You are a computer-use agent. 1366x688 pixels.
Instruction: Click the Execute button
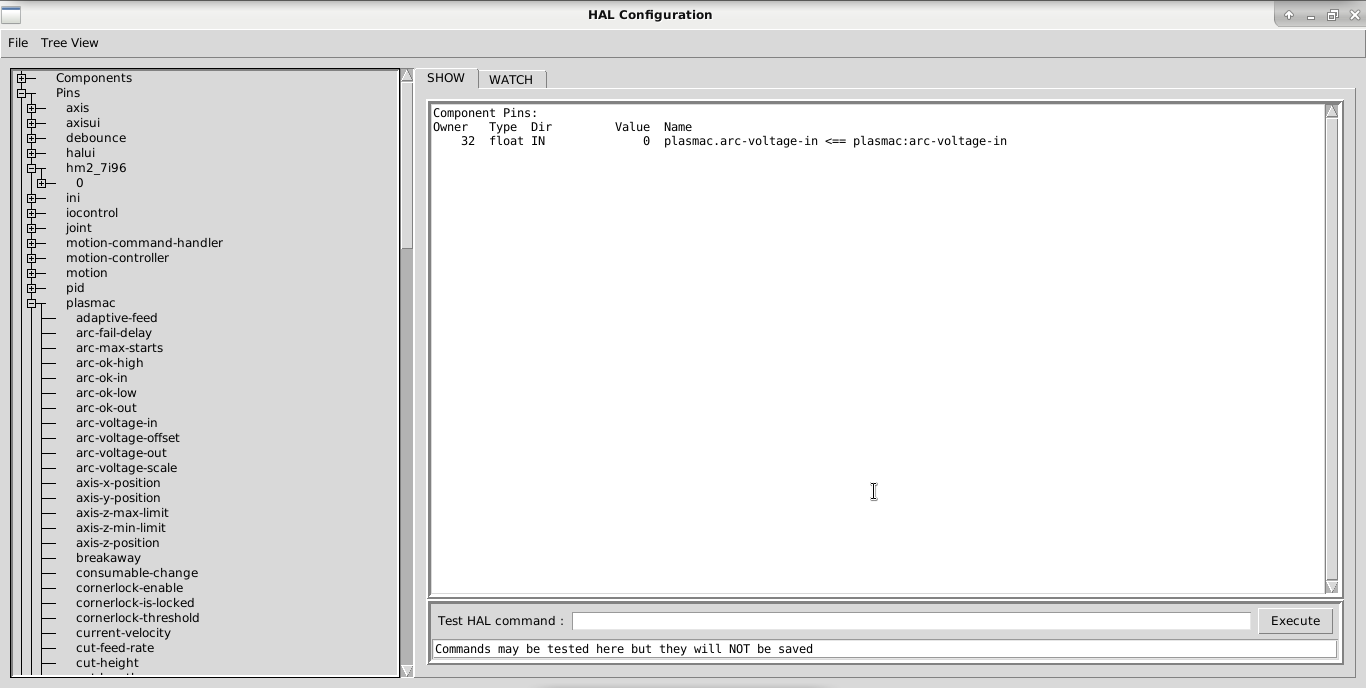[x=1295, y=621]
